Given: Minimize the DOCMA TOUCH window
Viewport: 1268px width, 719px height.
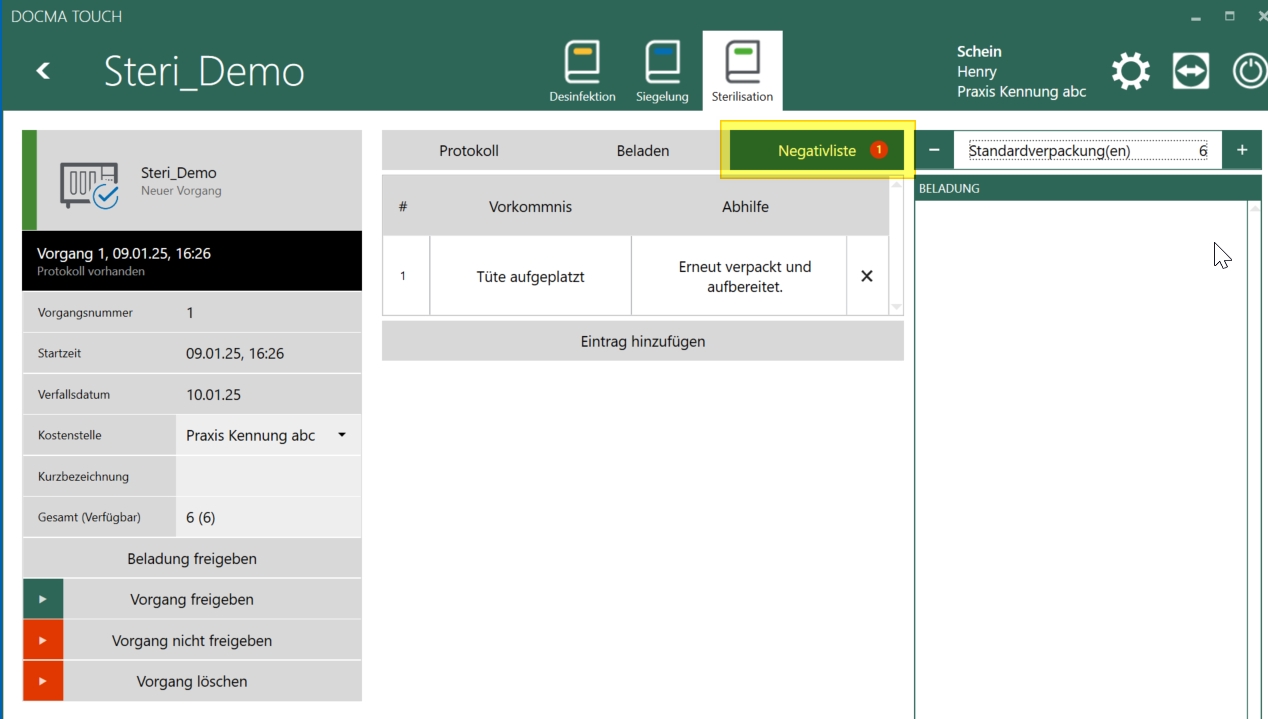Looking at the screenshot, I should pos(1196,17).
